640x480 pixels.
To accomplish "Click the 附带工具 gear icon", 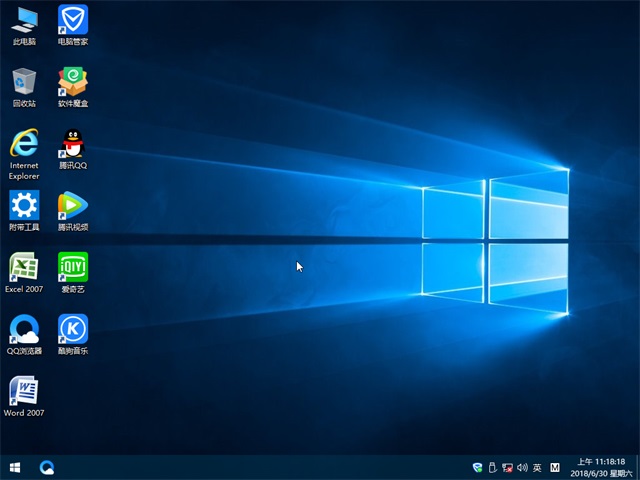I will [x=24, y=206].
